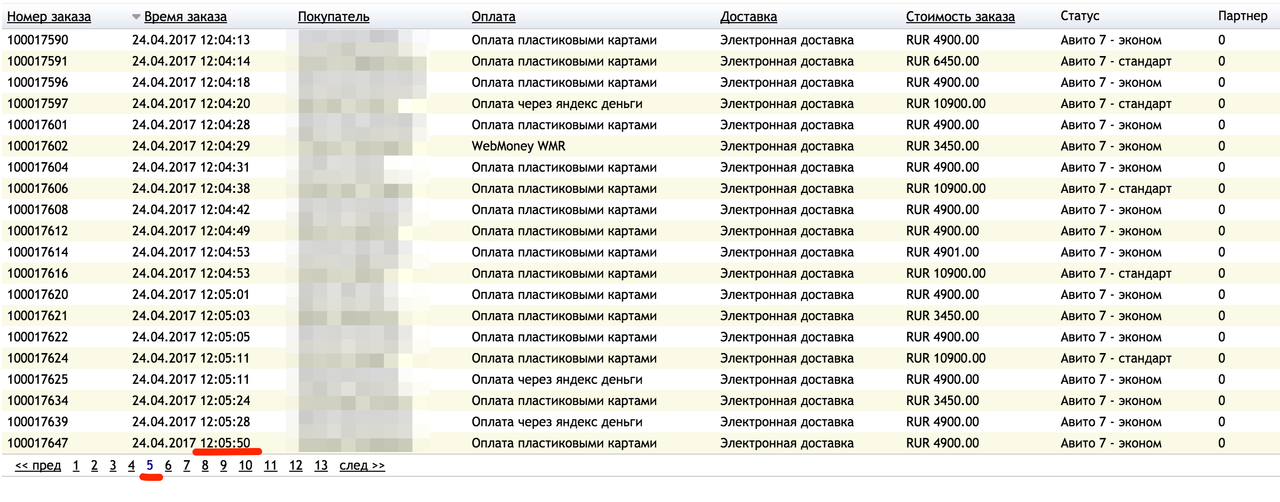
Task: Click the sort arrow beside Время заказа
Action: [x=136, y=17]
